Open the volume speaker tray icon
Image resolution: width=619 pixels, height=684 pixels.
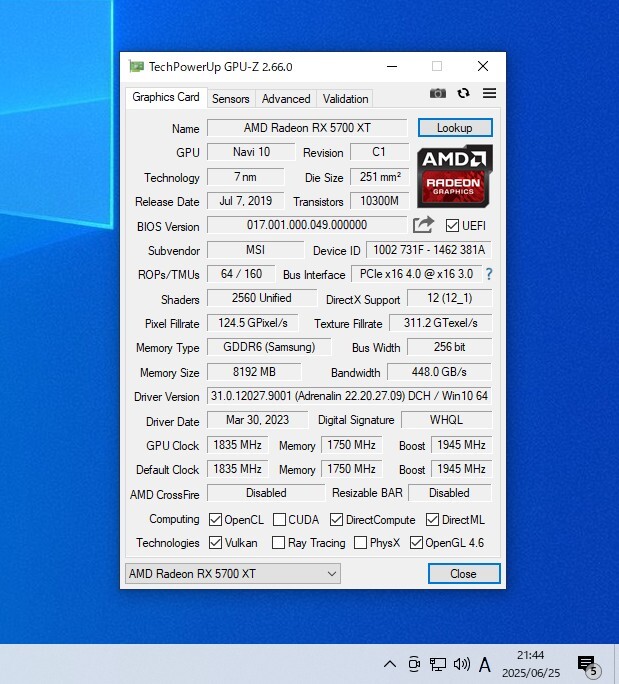(462, 664)
